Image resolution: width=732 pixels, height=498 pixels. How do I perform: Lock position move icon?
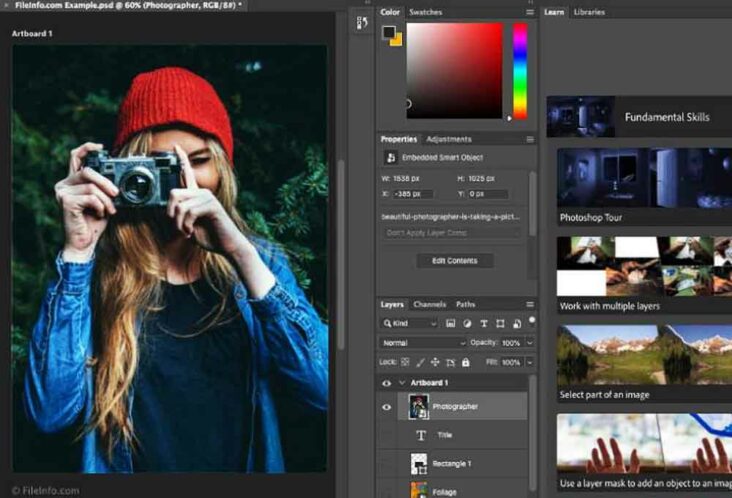click(435, 362)
